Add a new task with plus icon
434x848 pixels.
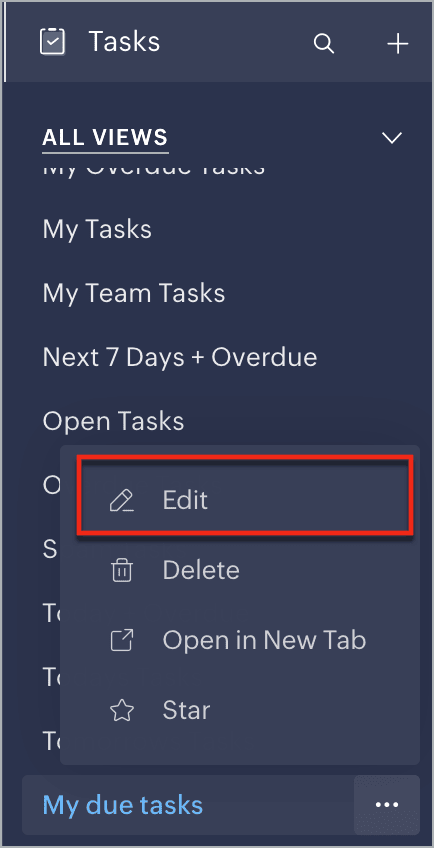(398, 43)
